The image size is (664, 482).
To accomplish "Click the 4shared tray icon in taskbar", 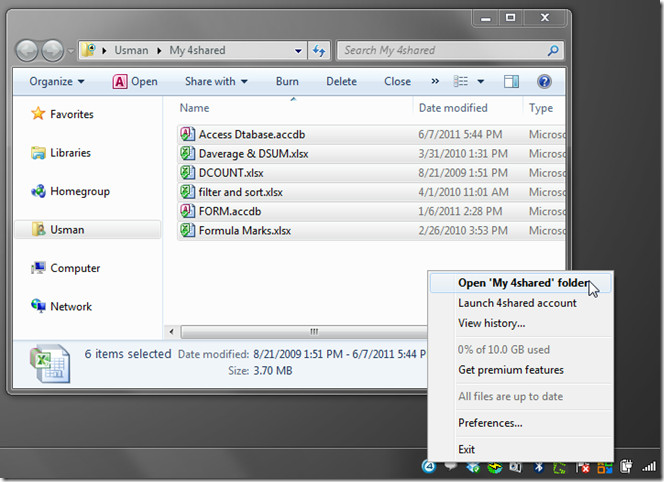I will (429, 466).
